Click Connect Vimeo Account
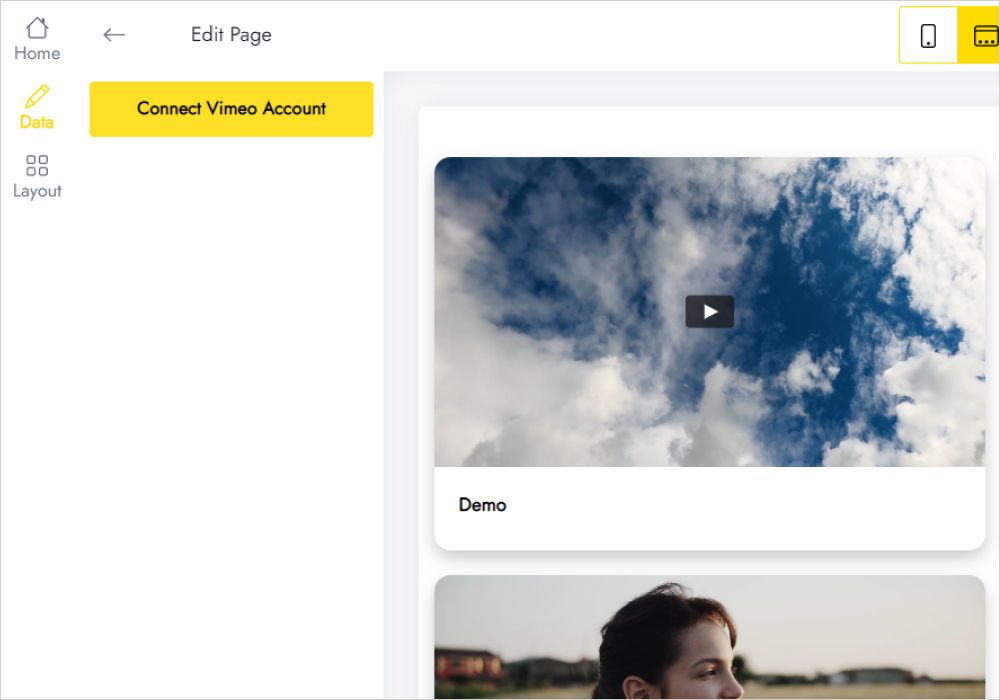1000x700 pixels. pyautogui.click(x=231, y=109)
